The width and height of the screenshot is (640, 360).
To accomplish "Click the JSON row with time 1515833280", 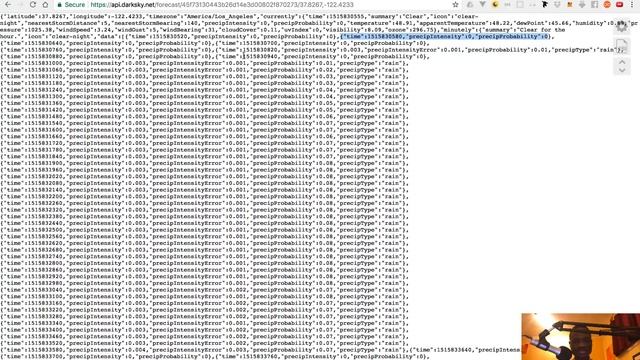I will [204, 316].
